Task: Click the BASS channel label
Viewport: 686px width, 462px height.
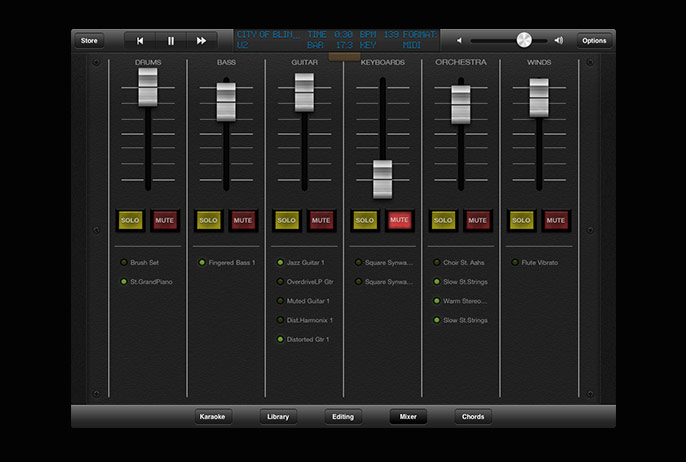Action: click(x=226, y=62)
